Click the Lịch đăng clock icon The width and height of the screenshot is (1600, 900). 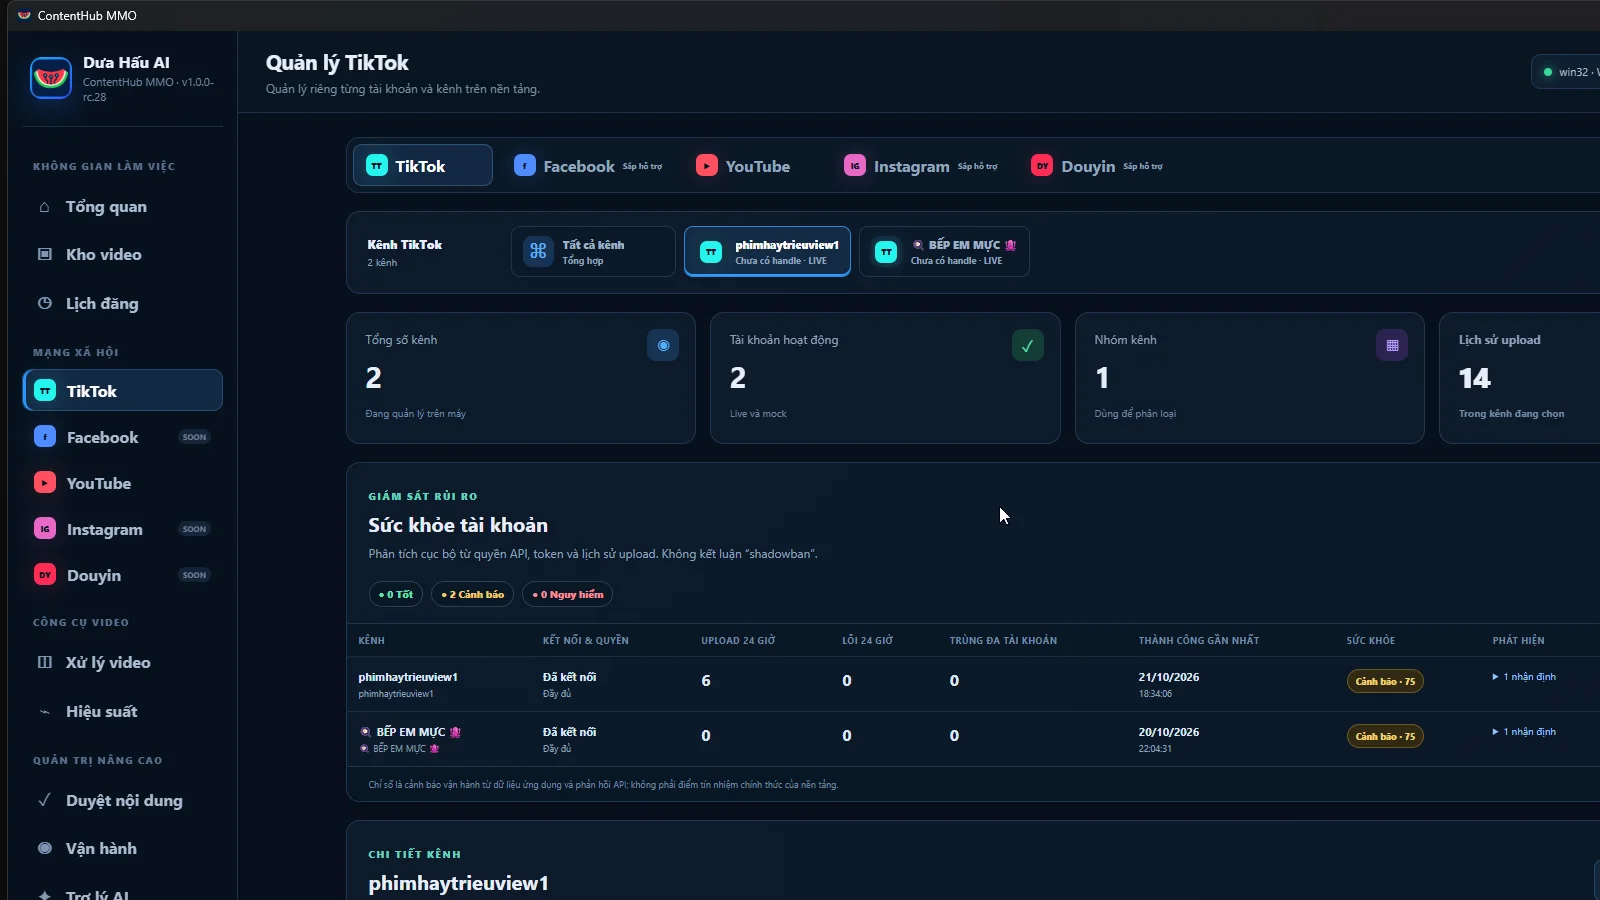44,303
